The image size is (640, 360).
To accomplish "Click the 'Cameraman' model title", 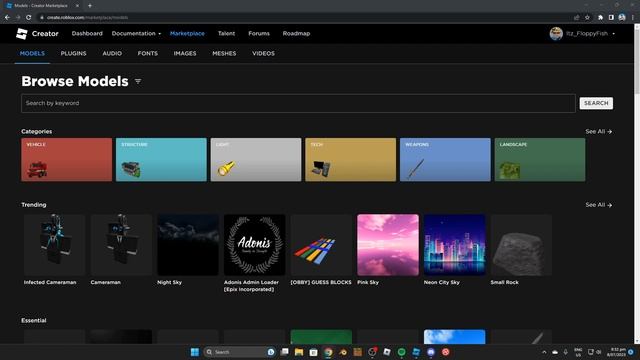I will (105, 282).
